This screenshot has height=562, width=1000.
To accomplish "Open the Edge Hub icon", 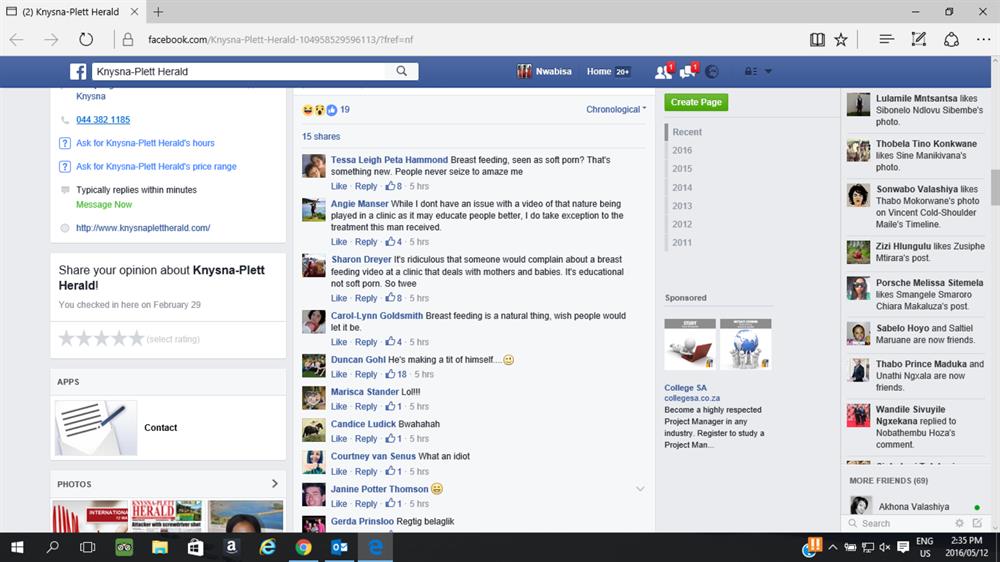I will click(x=886, y=40).
